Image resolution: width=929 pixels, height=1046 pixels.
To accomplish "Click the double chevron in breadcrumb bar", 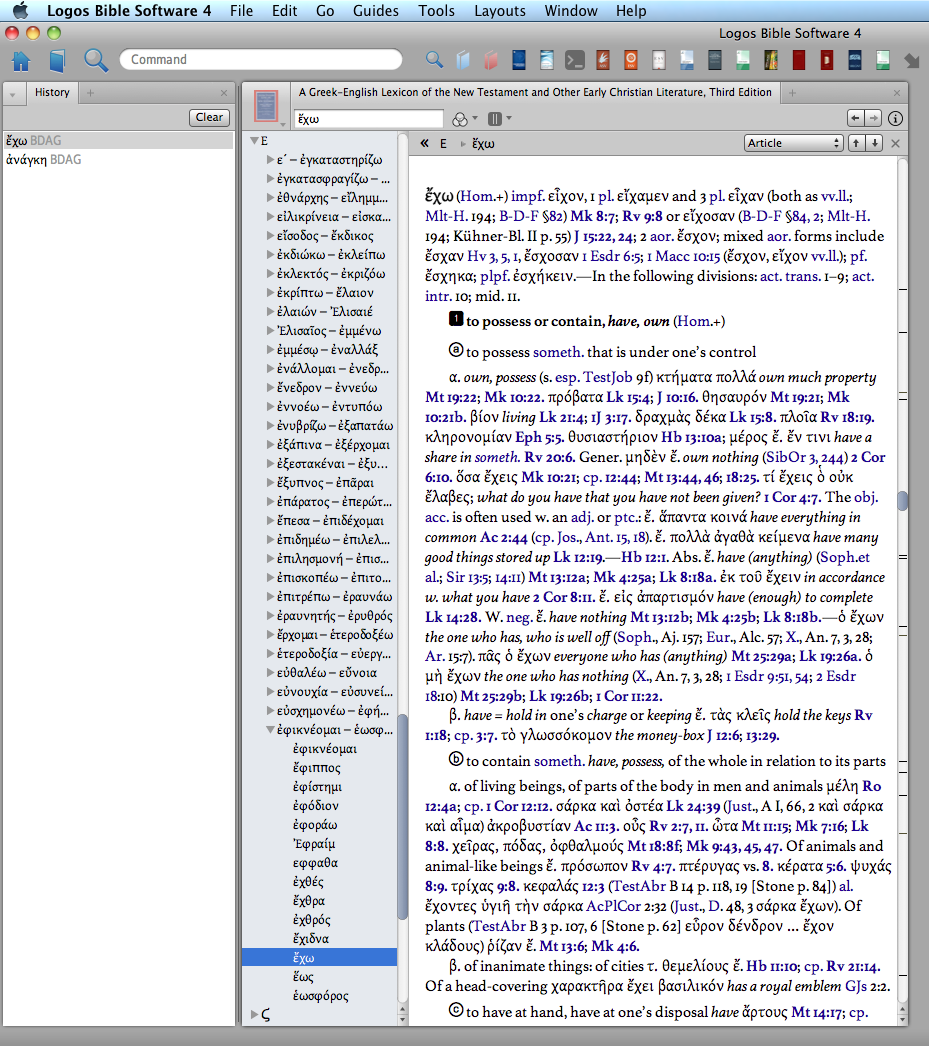I will (x=424, y=143).
